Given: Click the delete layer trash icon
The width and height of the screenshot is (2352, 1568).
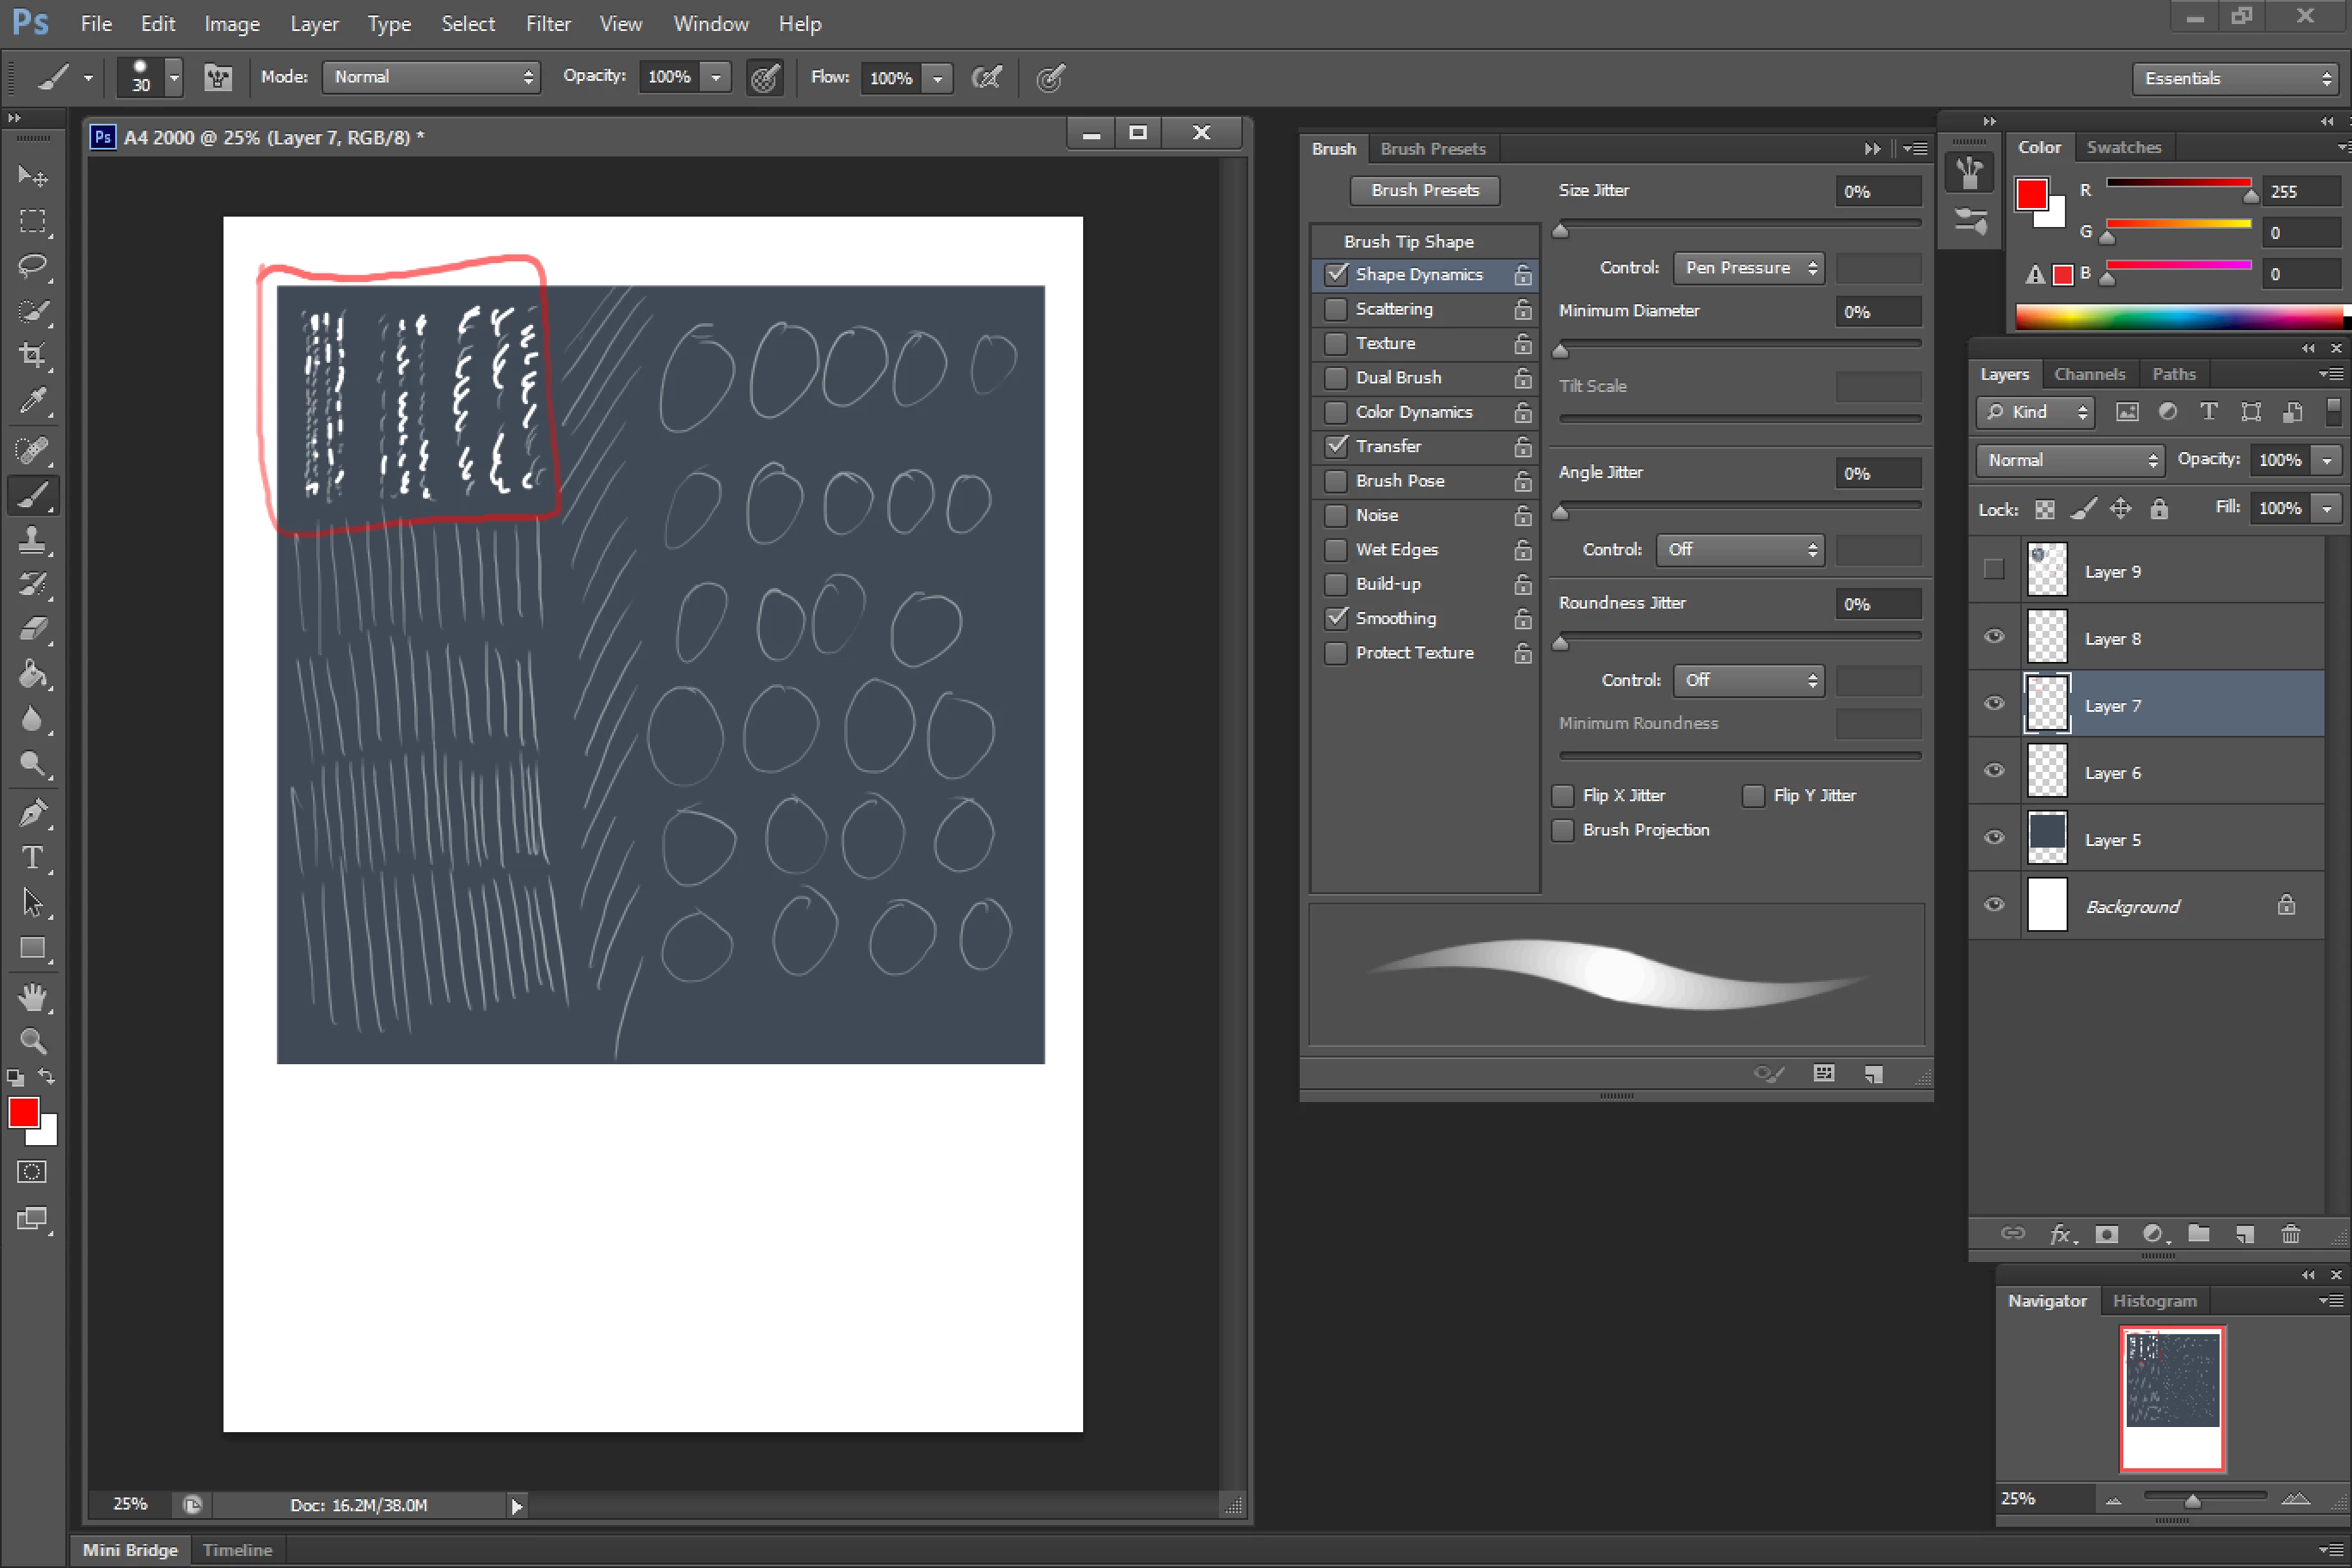Looking at the screenshot, I should pyautogui.click(x=2290, y=1234).
